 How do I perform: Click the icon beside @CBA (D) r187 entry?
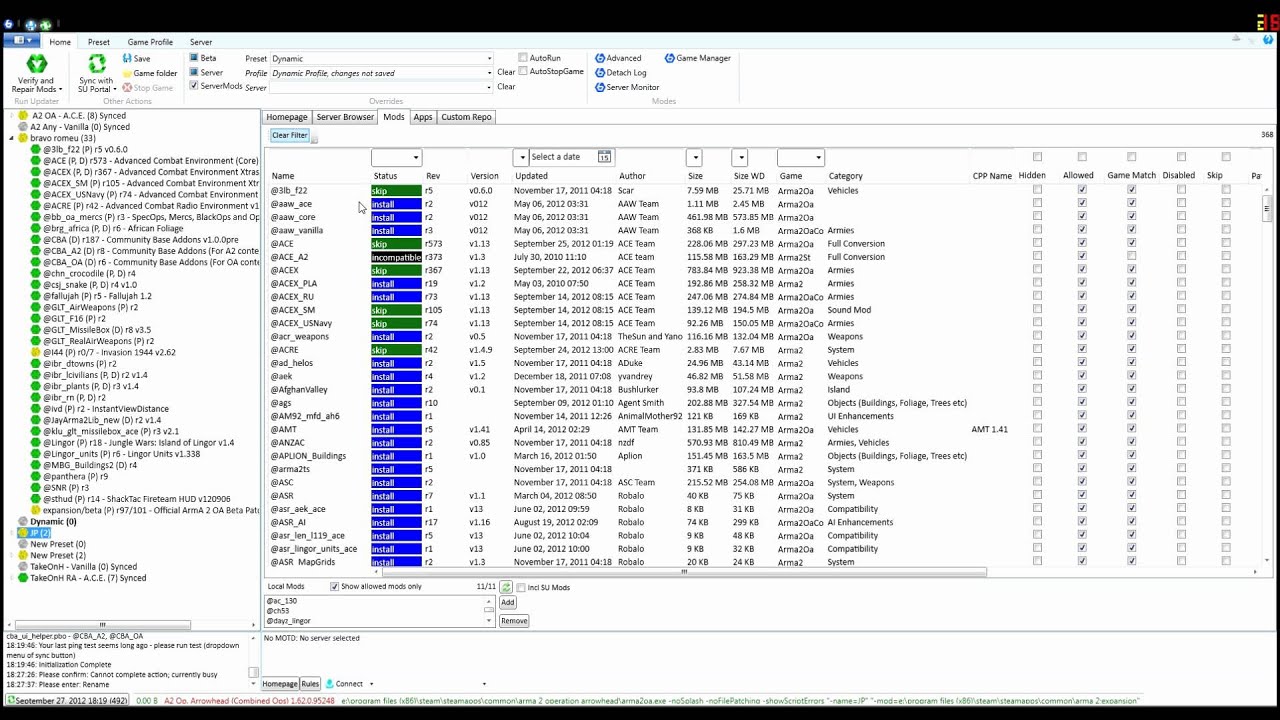[x=36, y=240]
